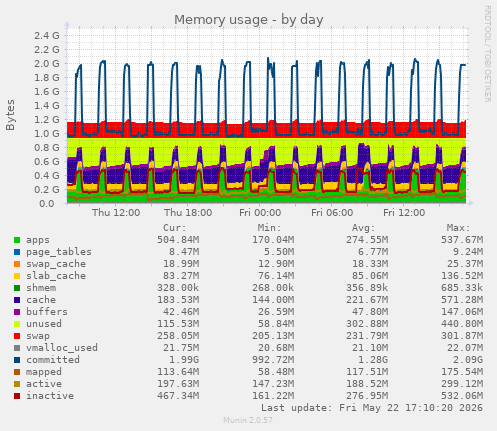Screen dimensions: 497x431
Task: Click the 'Avg:' column header
Action: (x=364, y=228)
